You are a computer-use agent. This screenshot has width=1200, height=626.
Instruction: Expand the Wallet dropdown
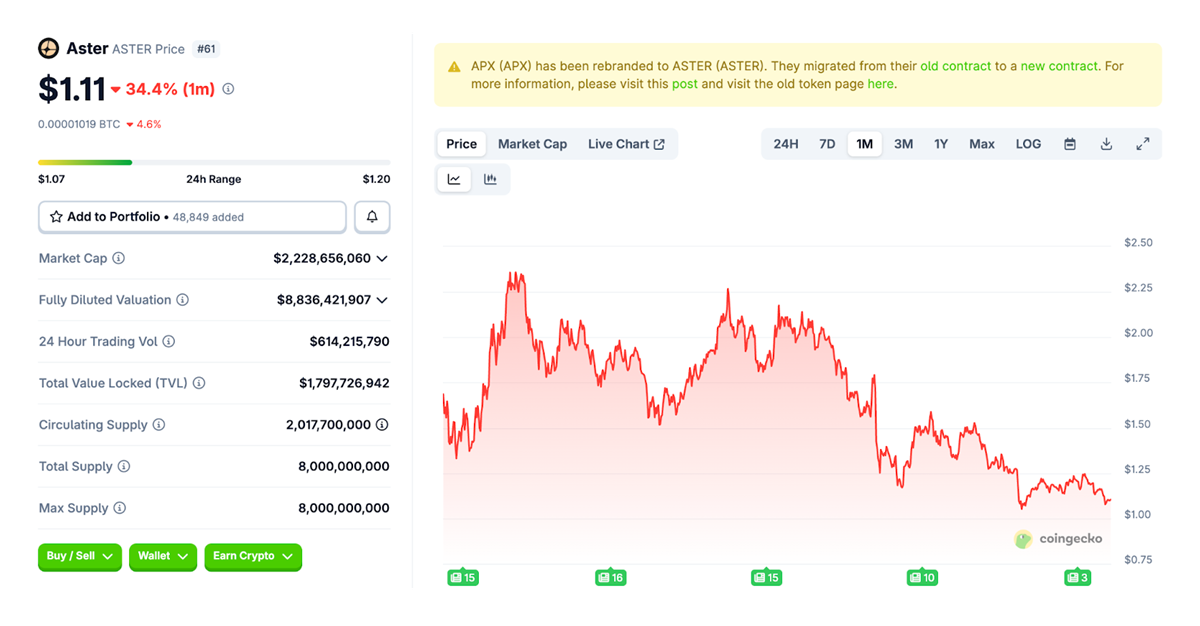click(162, 557)
